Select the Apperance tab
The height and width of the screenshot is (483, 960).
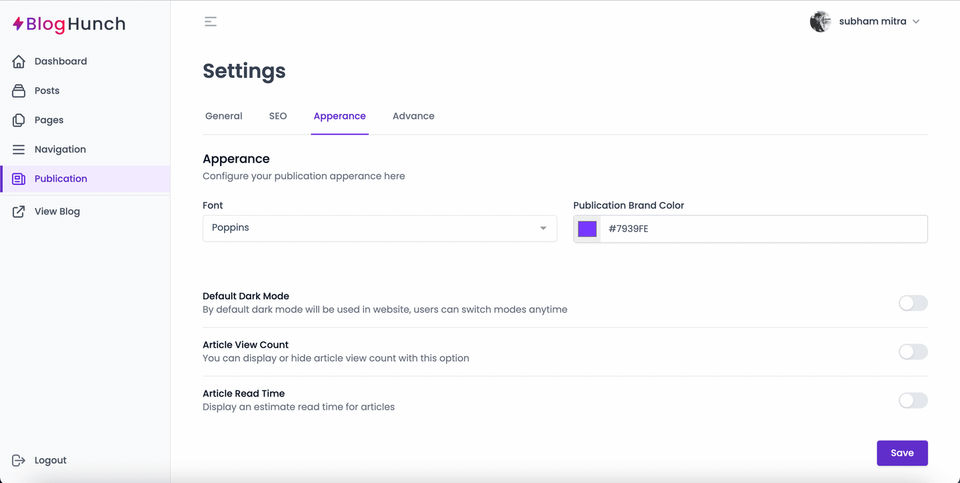[x=340, y=116]
